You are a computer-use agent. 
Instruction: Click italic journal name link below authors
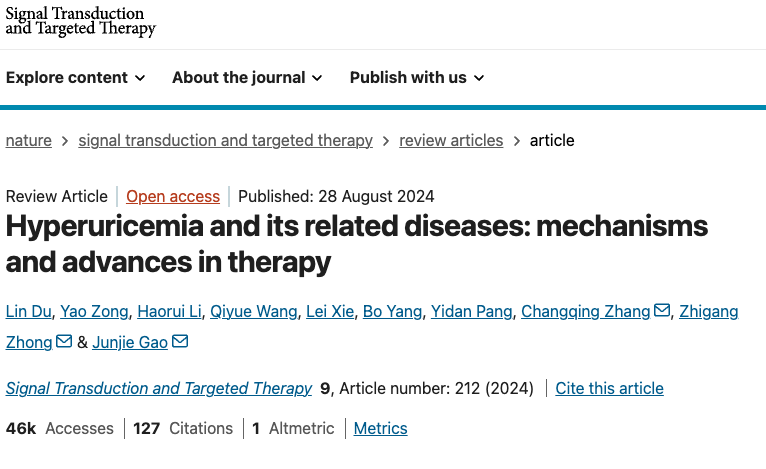[159, 388]
